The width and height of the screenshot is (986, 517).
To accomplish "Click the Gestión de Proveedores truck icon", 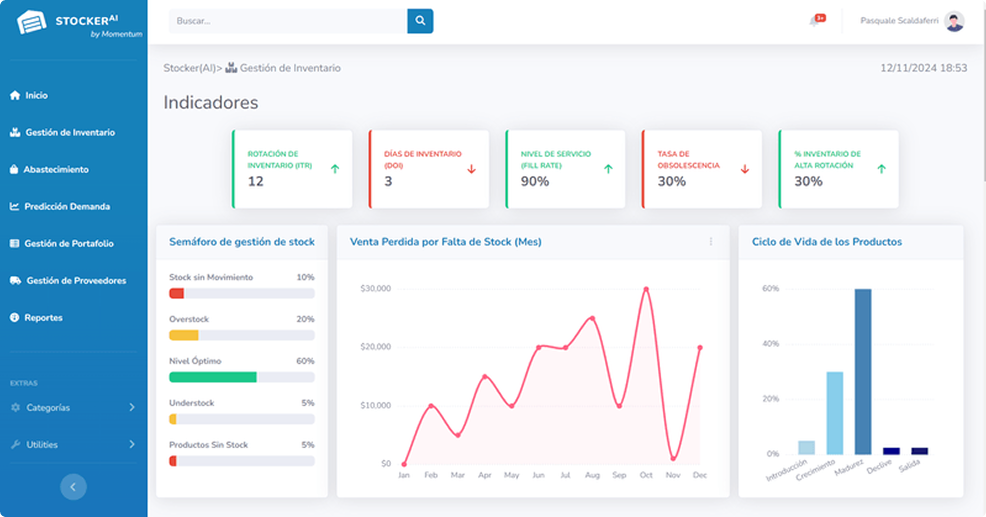I will pyautogui.click(x=14, y=281).
